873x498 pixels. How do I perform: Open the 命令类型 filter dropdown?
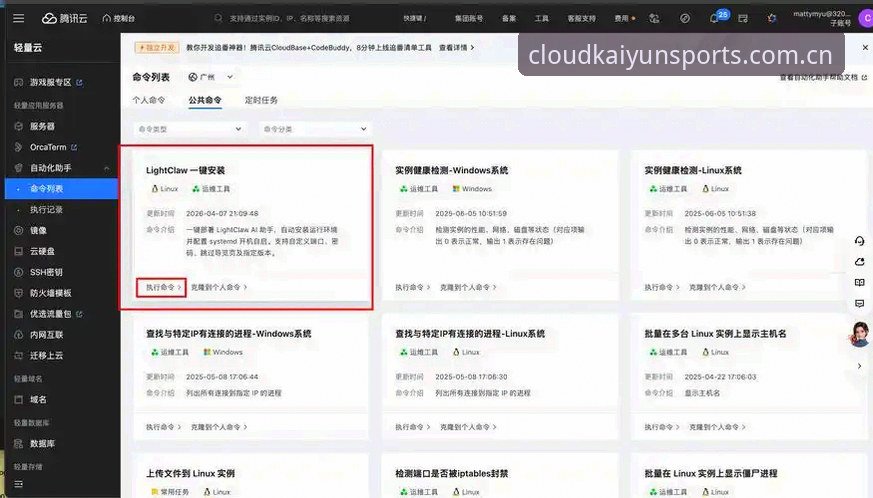(190, 129)
